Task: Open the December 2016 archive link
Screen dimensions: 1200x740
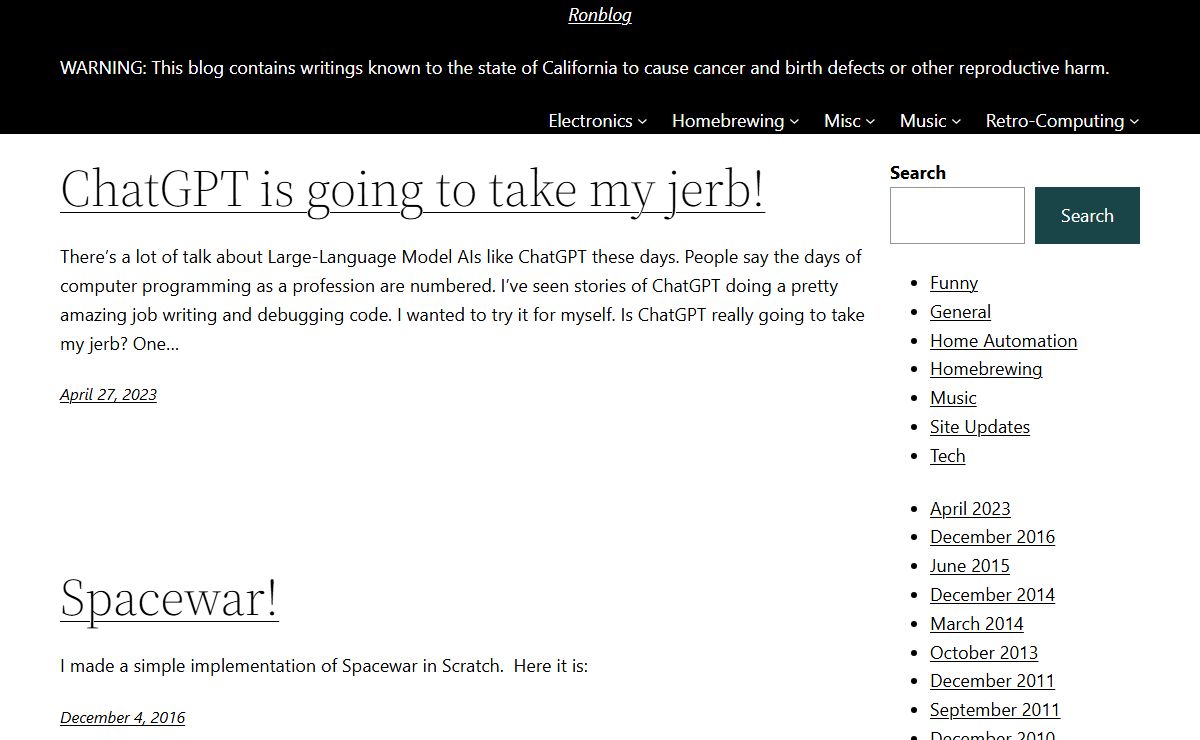Action: click(x=992, y=537)
